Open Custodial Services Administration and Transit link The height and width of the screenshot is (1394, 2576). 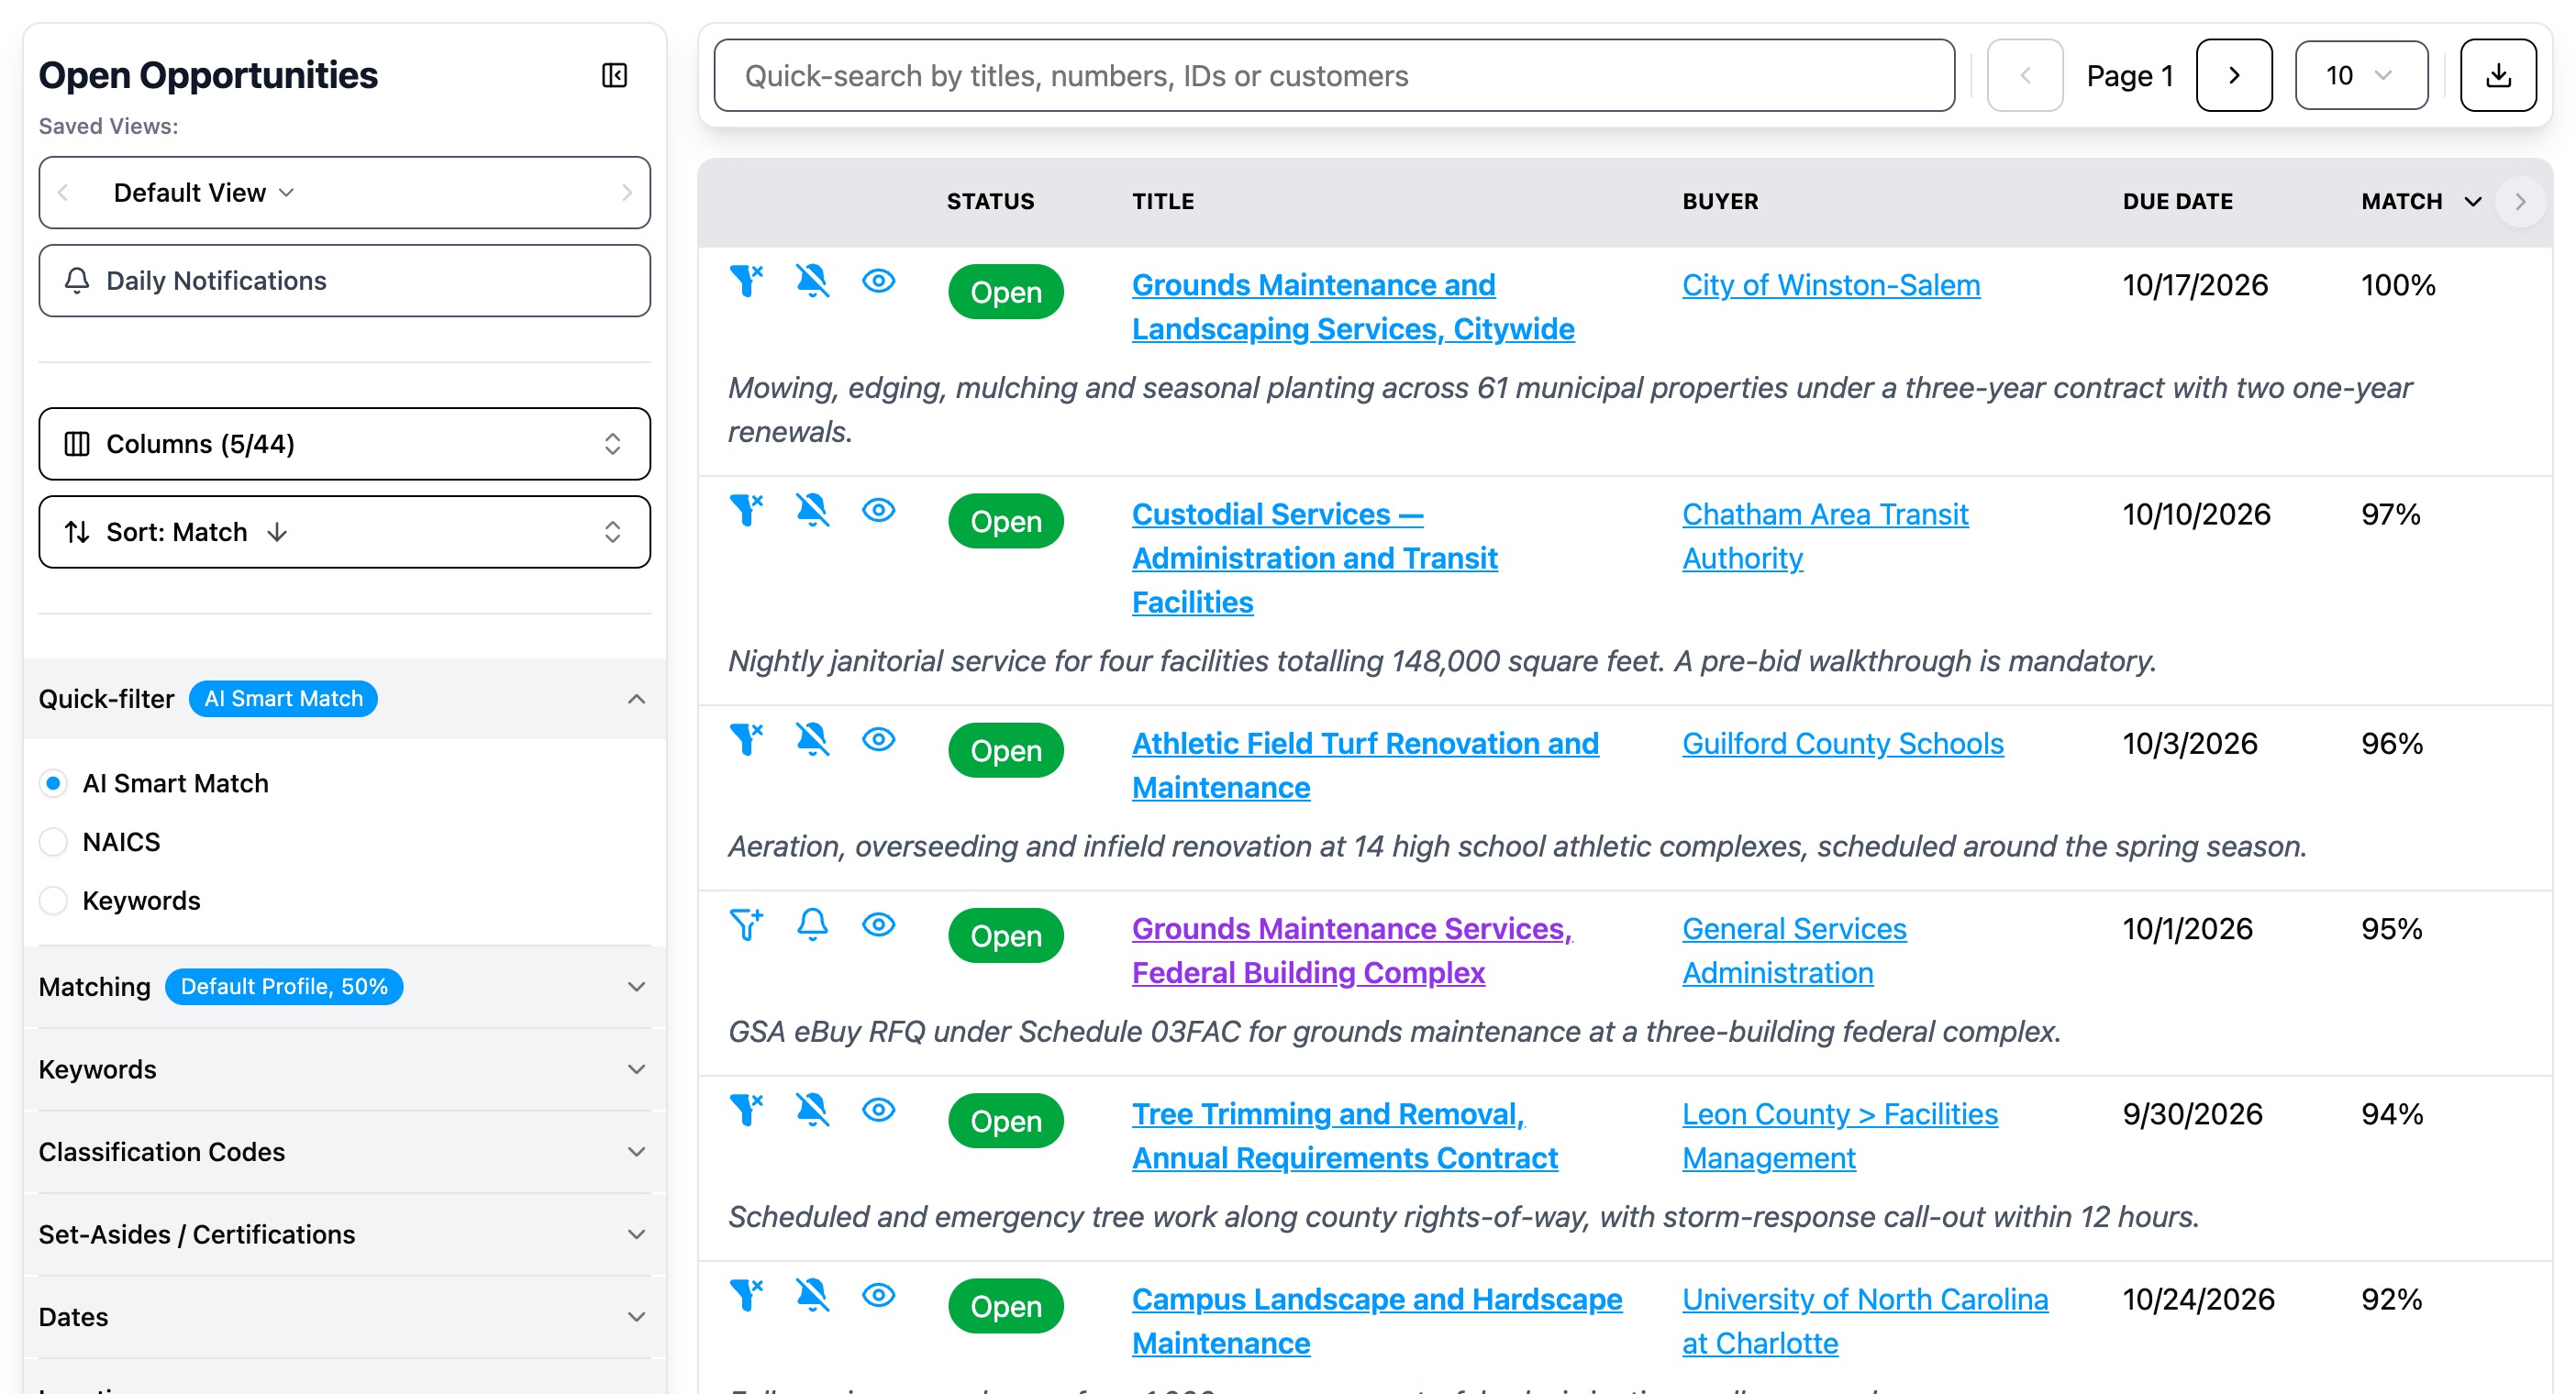pyautogui.click(x=1314, y=558)
